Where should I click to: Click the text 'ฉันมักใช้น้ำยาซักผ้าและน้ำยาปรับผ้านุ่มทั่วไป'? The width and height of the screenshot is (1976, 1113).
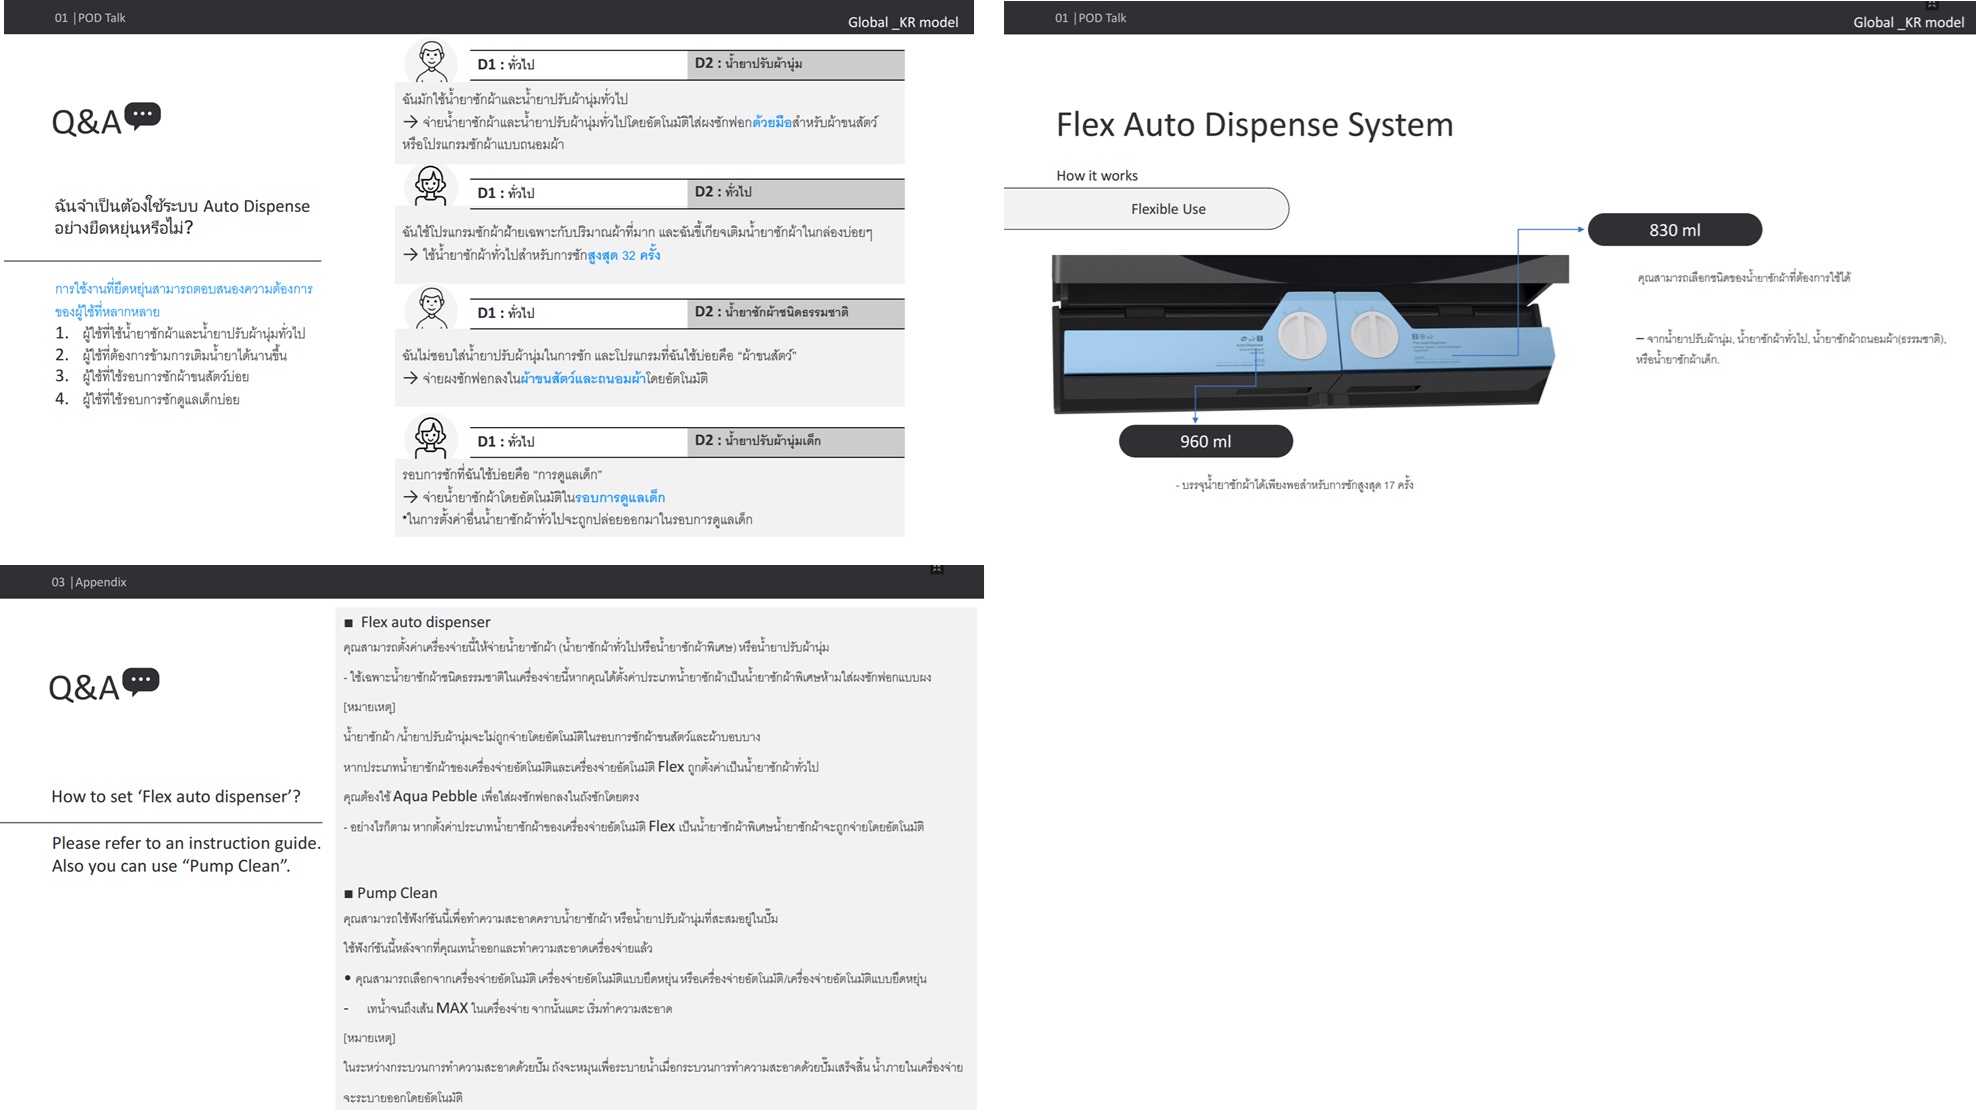[515, 99]
